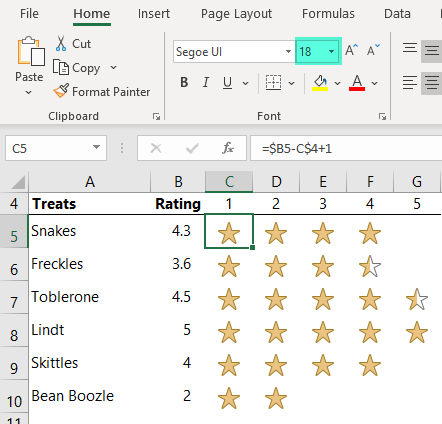Screen dimensions: 442x424
Task: Select column B header
Action: 178,182
